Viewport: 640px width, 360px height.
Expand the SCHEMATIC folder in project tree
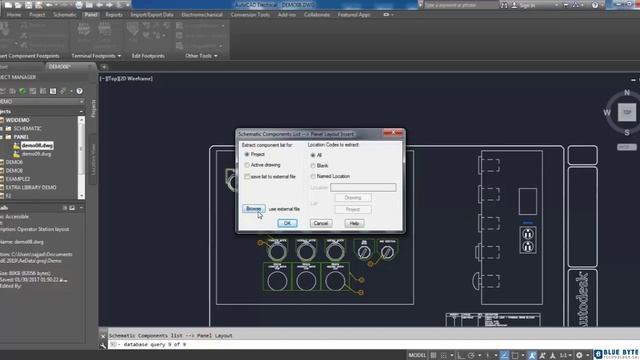(x=2, y=129)
